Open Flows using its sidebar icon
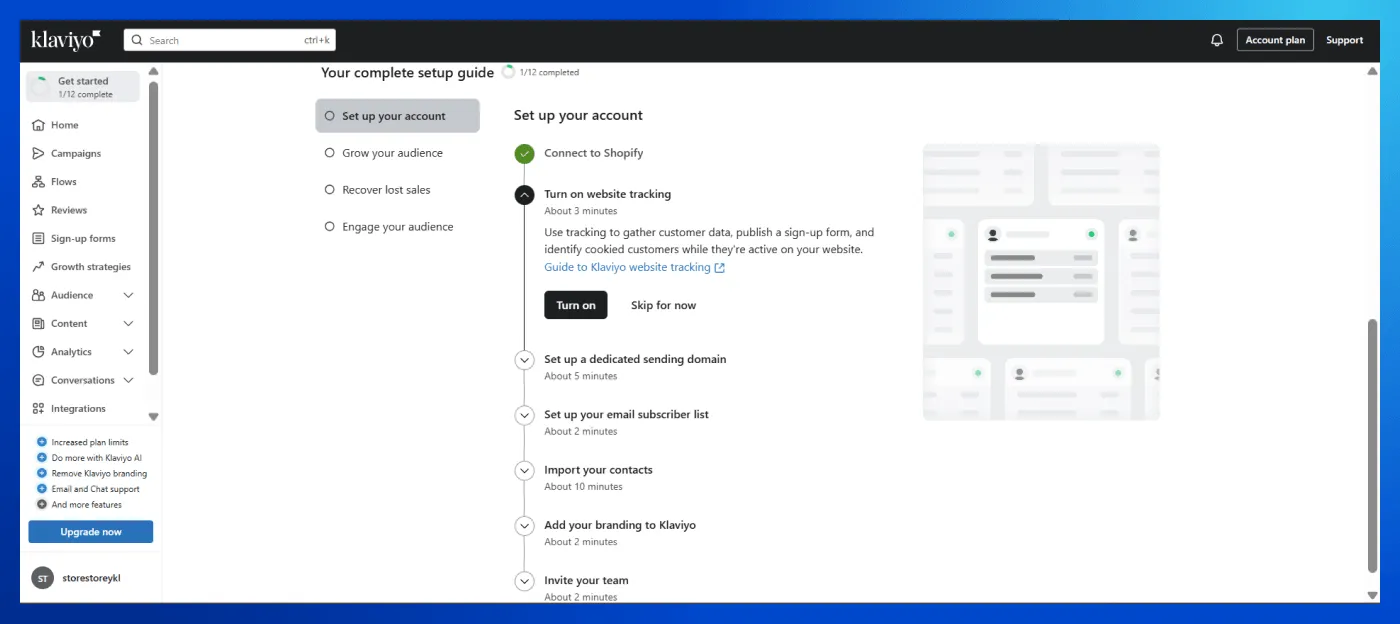This screenshot has height=624, width=1400. click(38, 182)
